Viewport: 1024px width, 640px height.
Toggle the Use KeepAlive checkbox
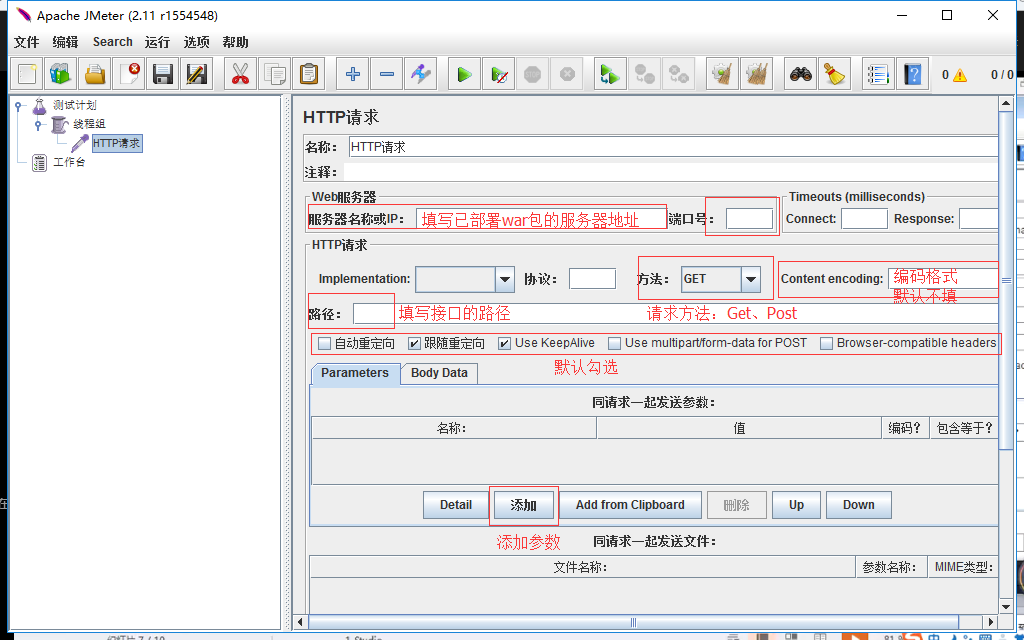tap(504, 343)
